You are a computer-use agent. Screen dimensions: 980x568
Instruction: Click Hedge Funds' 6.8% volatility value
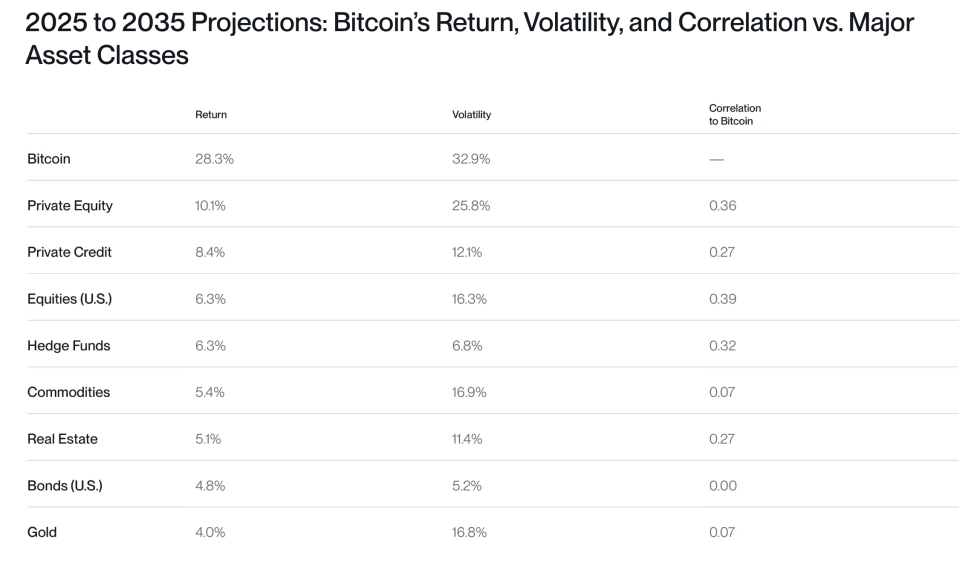467,346
